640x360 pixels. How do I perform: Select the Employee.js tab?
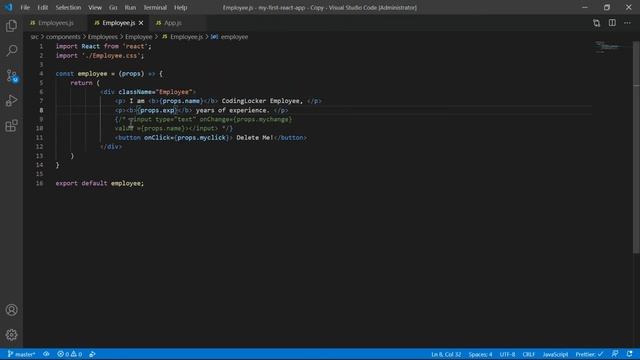point(118,23)
